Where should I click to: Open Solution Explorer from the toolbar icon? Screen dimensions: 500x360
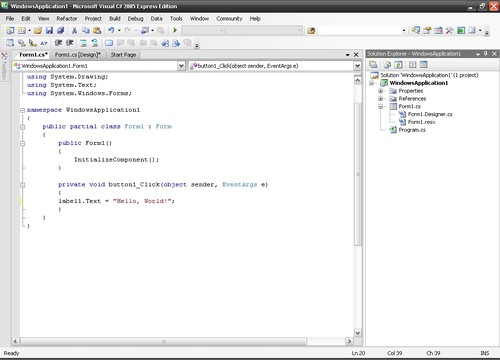(x=416, y=31)
